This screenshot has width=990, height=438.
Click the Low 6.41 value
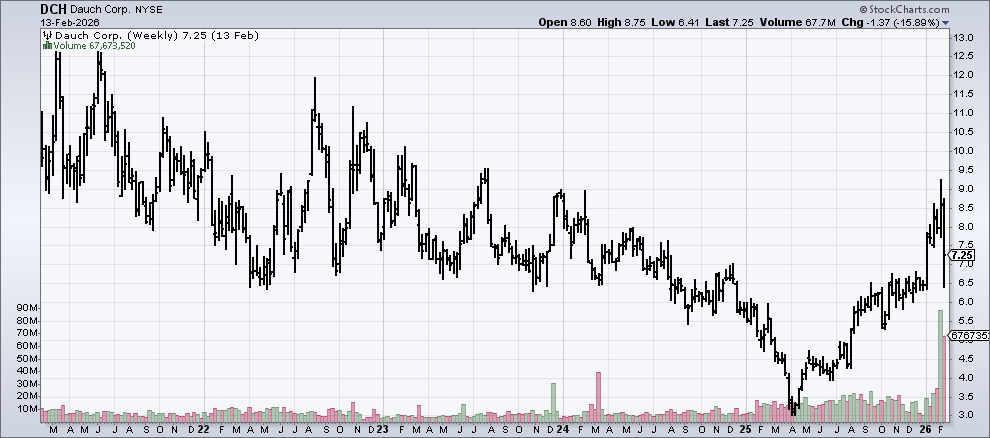coord(674,22)
